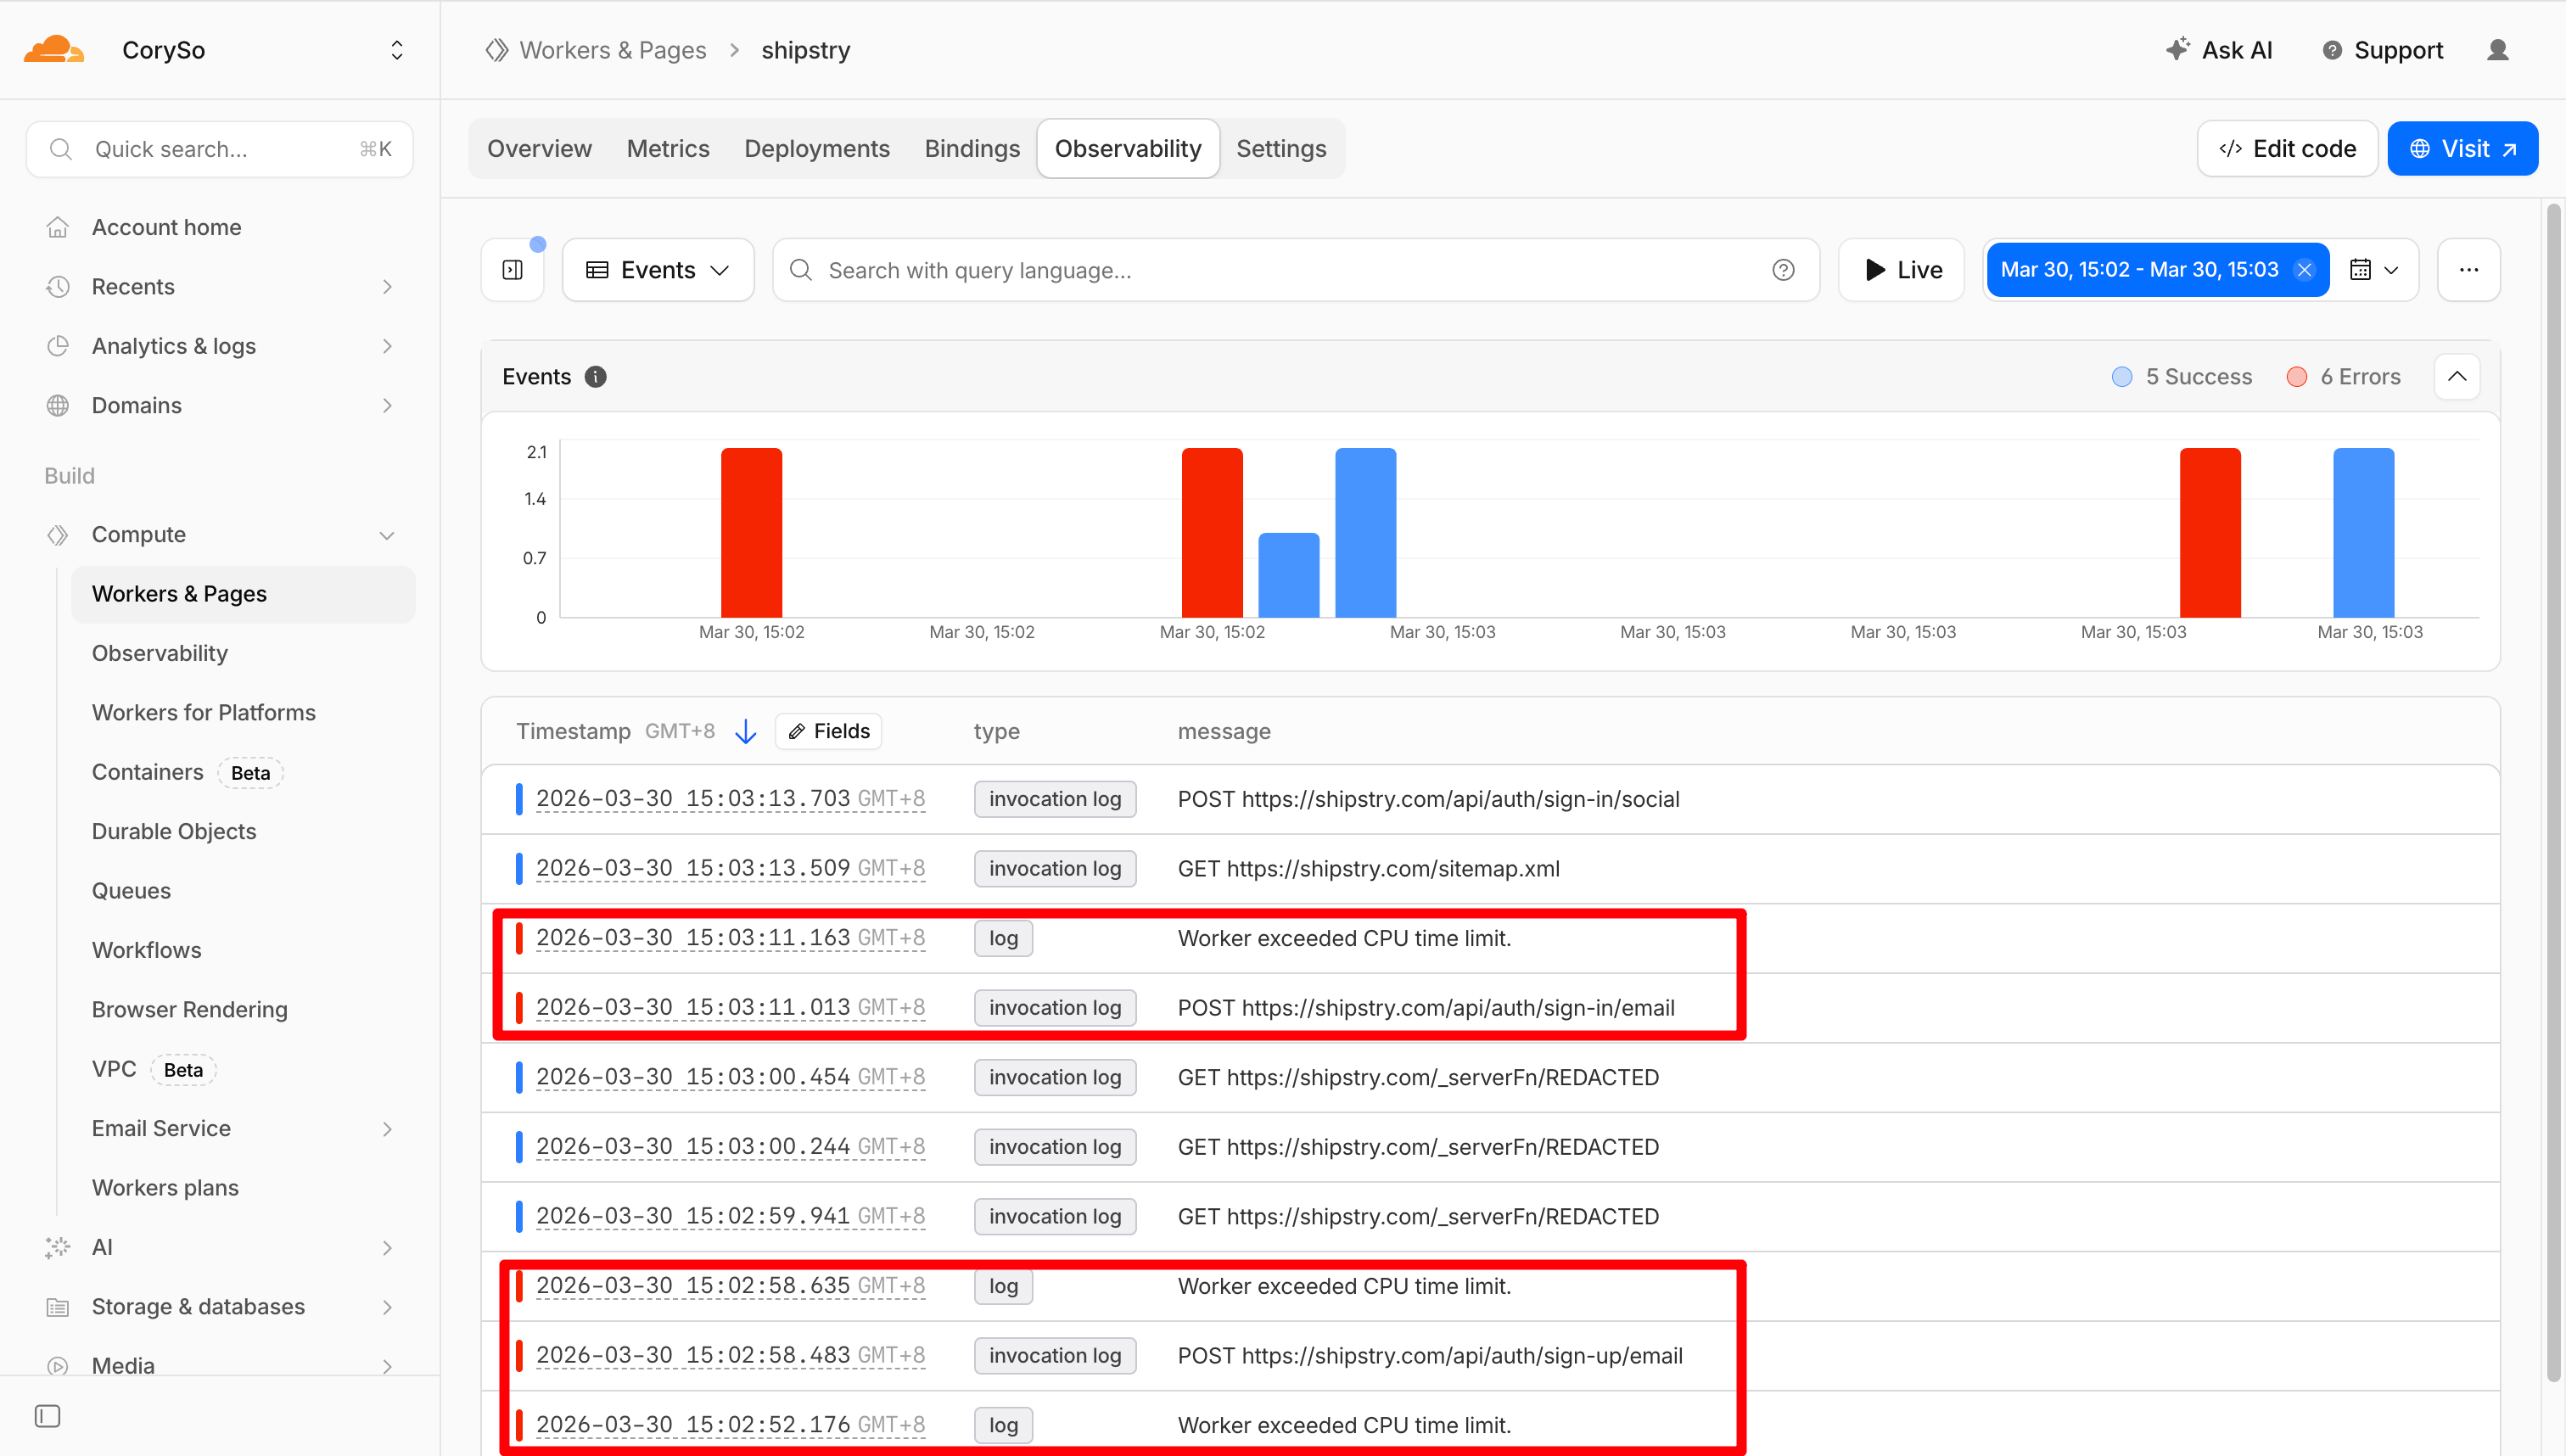Click the Cloudflare logo
The width and height of the screenshot is (2566, 1456).
coord(54,50)
